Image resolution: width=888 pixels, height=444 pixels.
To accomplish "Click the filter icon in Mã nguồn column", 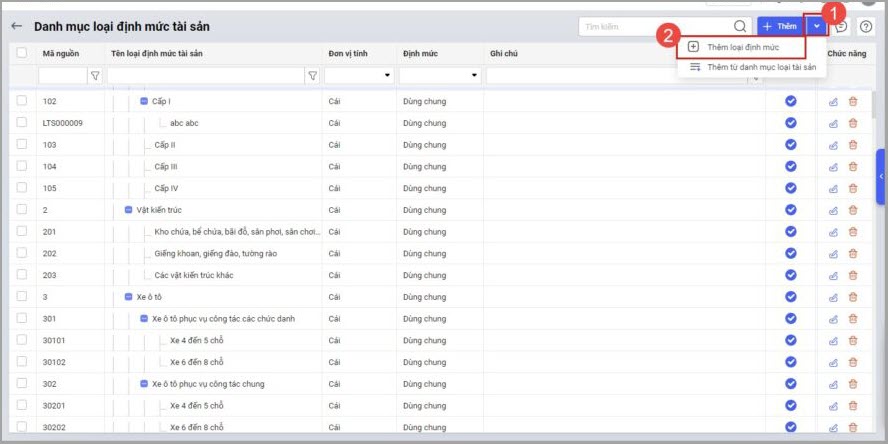I will pos(95,75).
